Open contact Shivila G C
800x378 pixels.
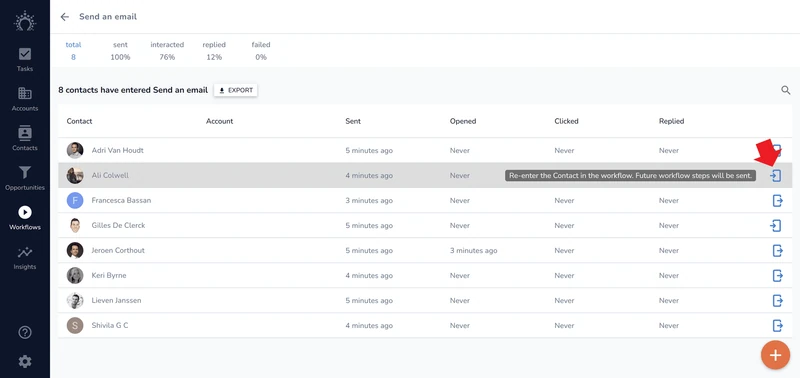click(110, 325)
